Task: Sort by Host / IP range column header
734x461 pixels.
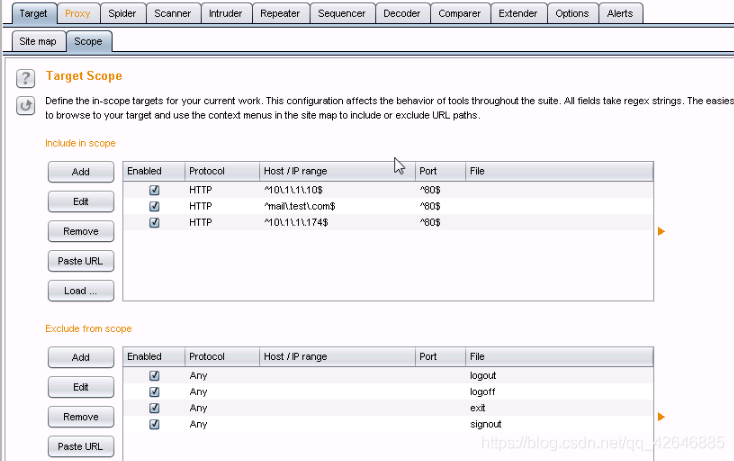Action: click(x=295, y=171)
